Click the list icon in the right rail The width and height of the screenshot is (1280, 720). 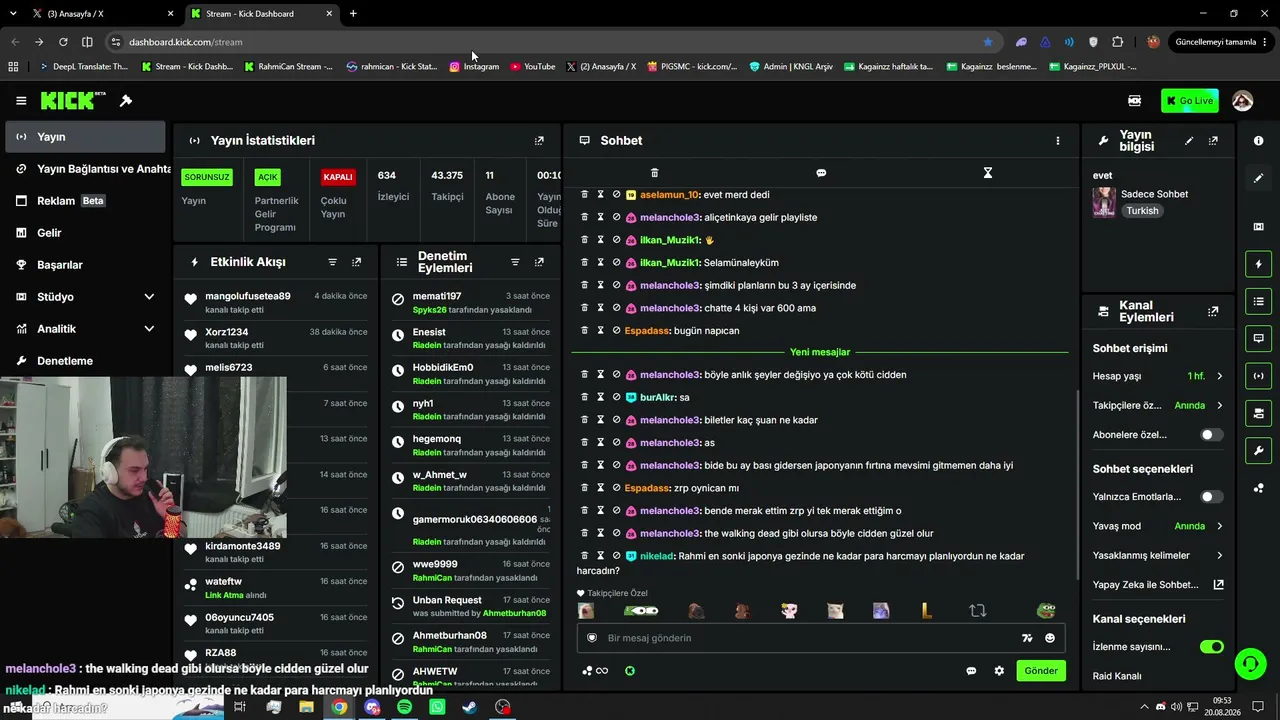(1258, 301)
